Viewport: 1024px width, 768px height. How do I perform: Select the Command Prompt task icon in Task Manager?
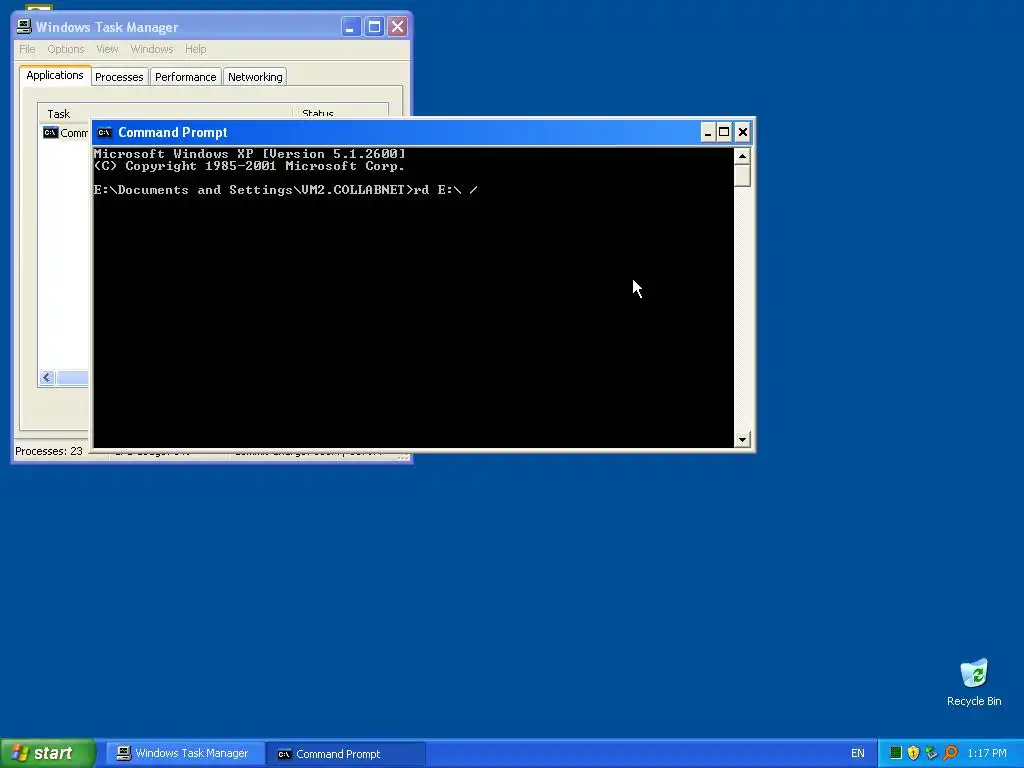(x=50, y=133)
